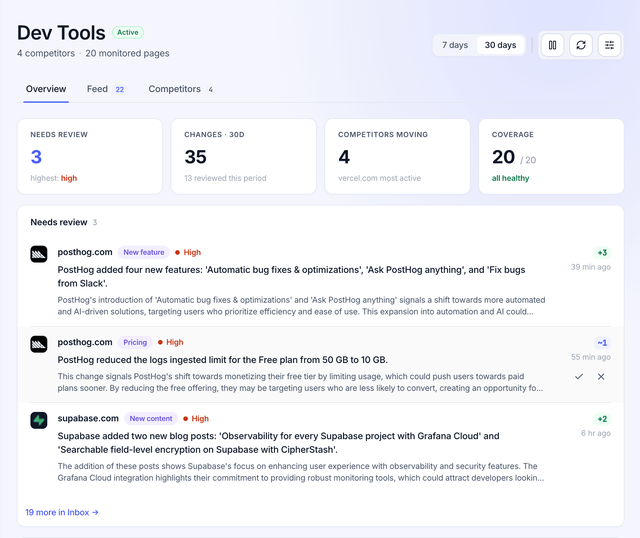Image resolution: width=640 pixels, height=538 pixels.
Task: Mark PostHog pricing change as reviewed checkmark
Action: (579, 376)
